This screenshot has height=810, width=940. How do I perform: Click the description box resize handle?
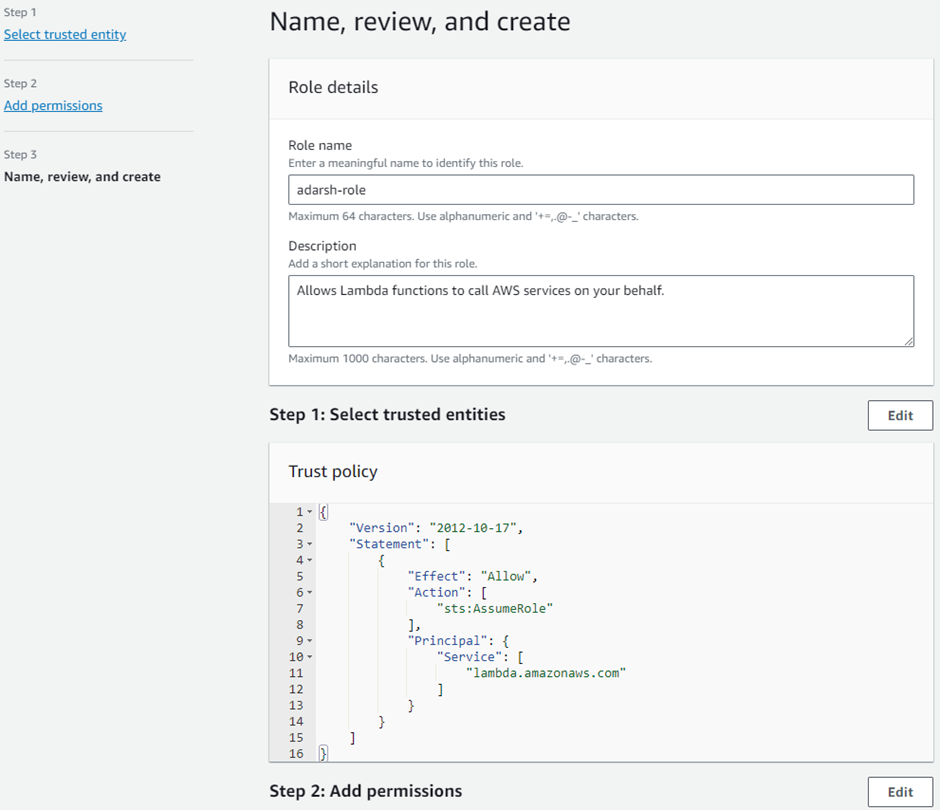[908, 342]
